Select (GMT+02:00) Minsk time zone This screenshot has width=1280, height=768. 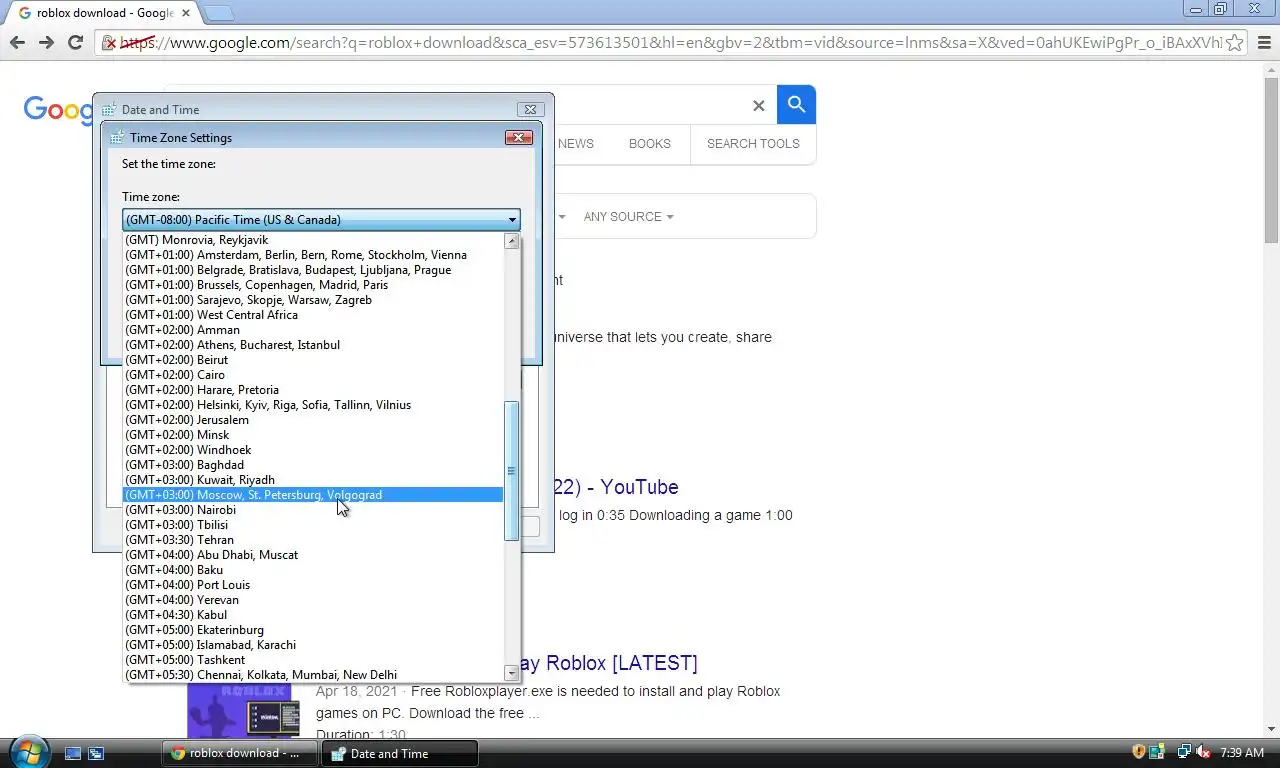[x=313, y=435]
